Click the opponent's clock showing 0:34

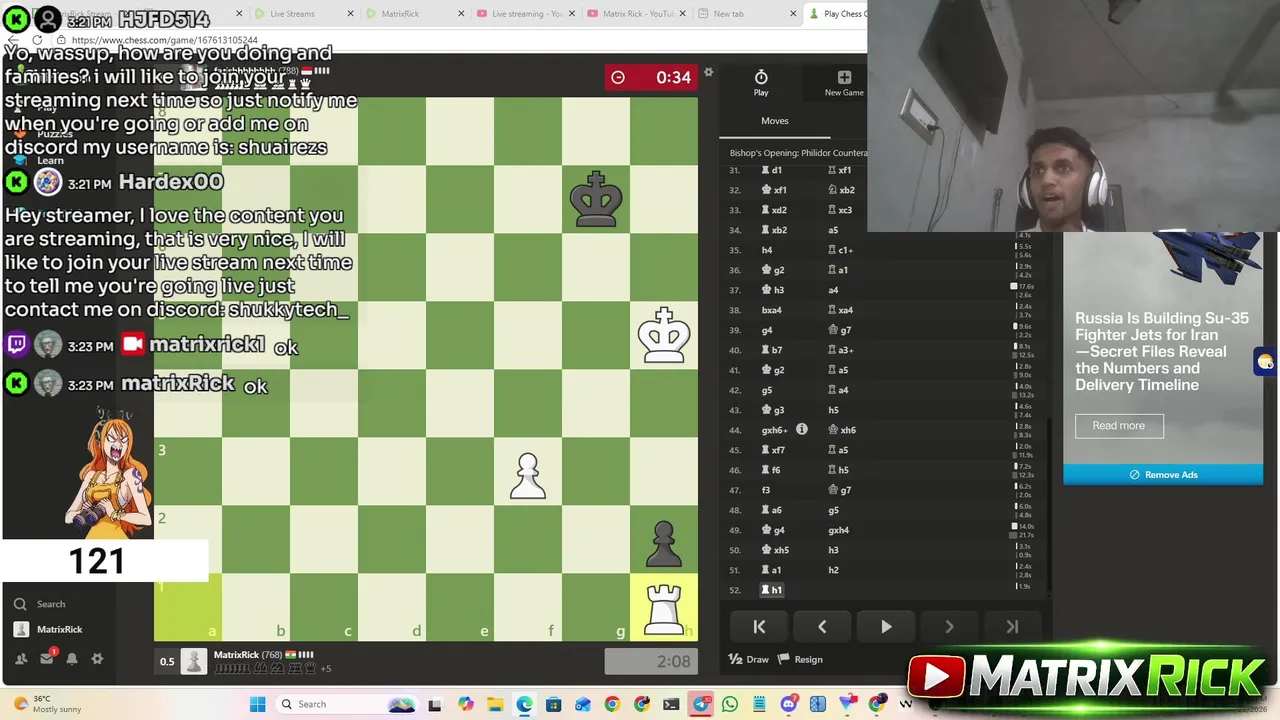tap(651, 77)
